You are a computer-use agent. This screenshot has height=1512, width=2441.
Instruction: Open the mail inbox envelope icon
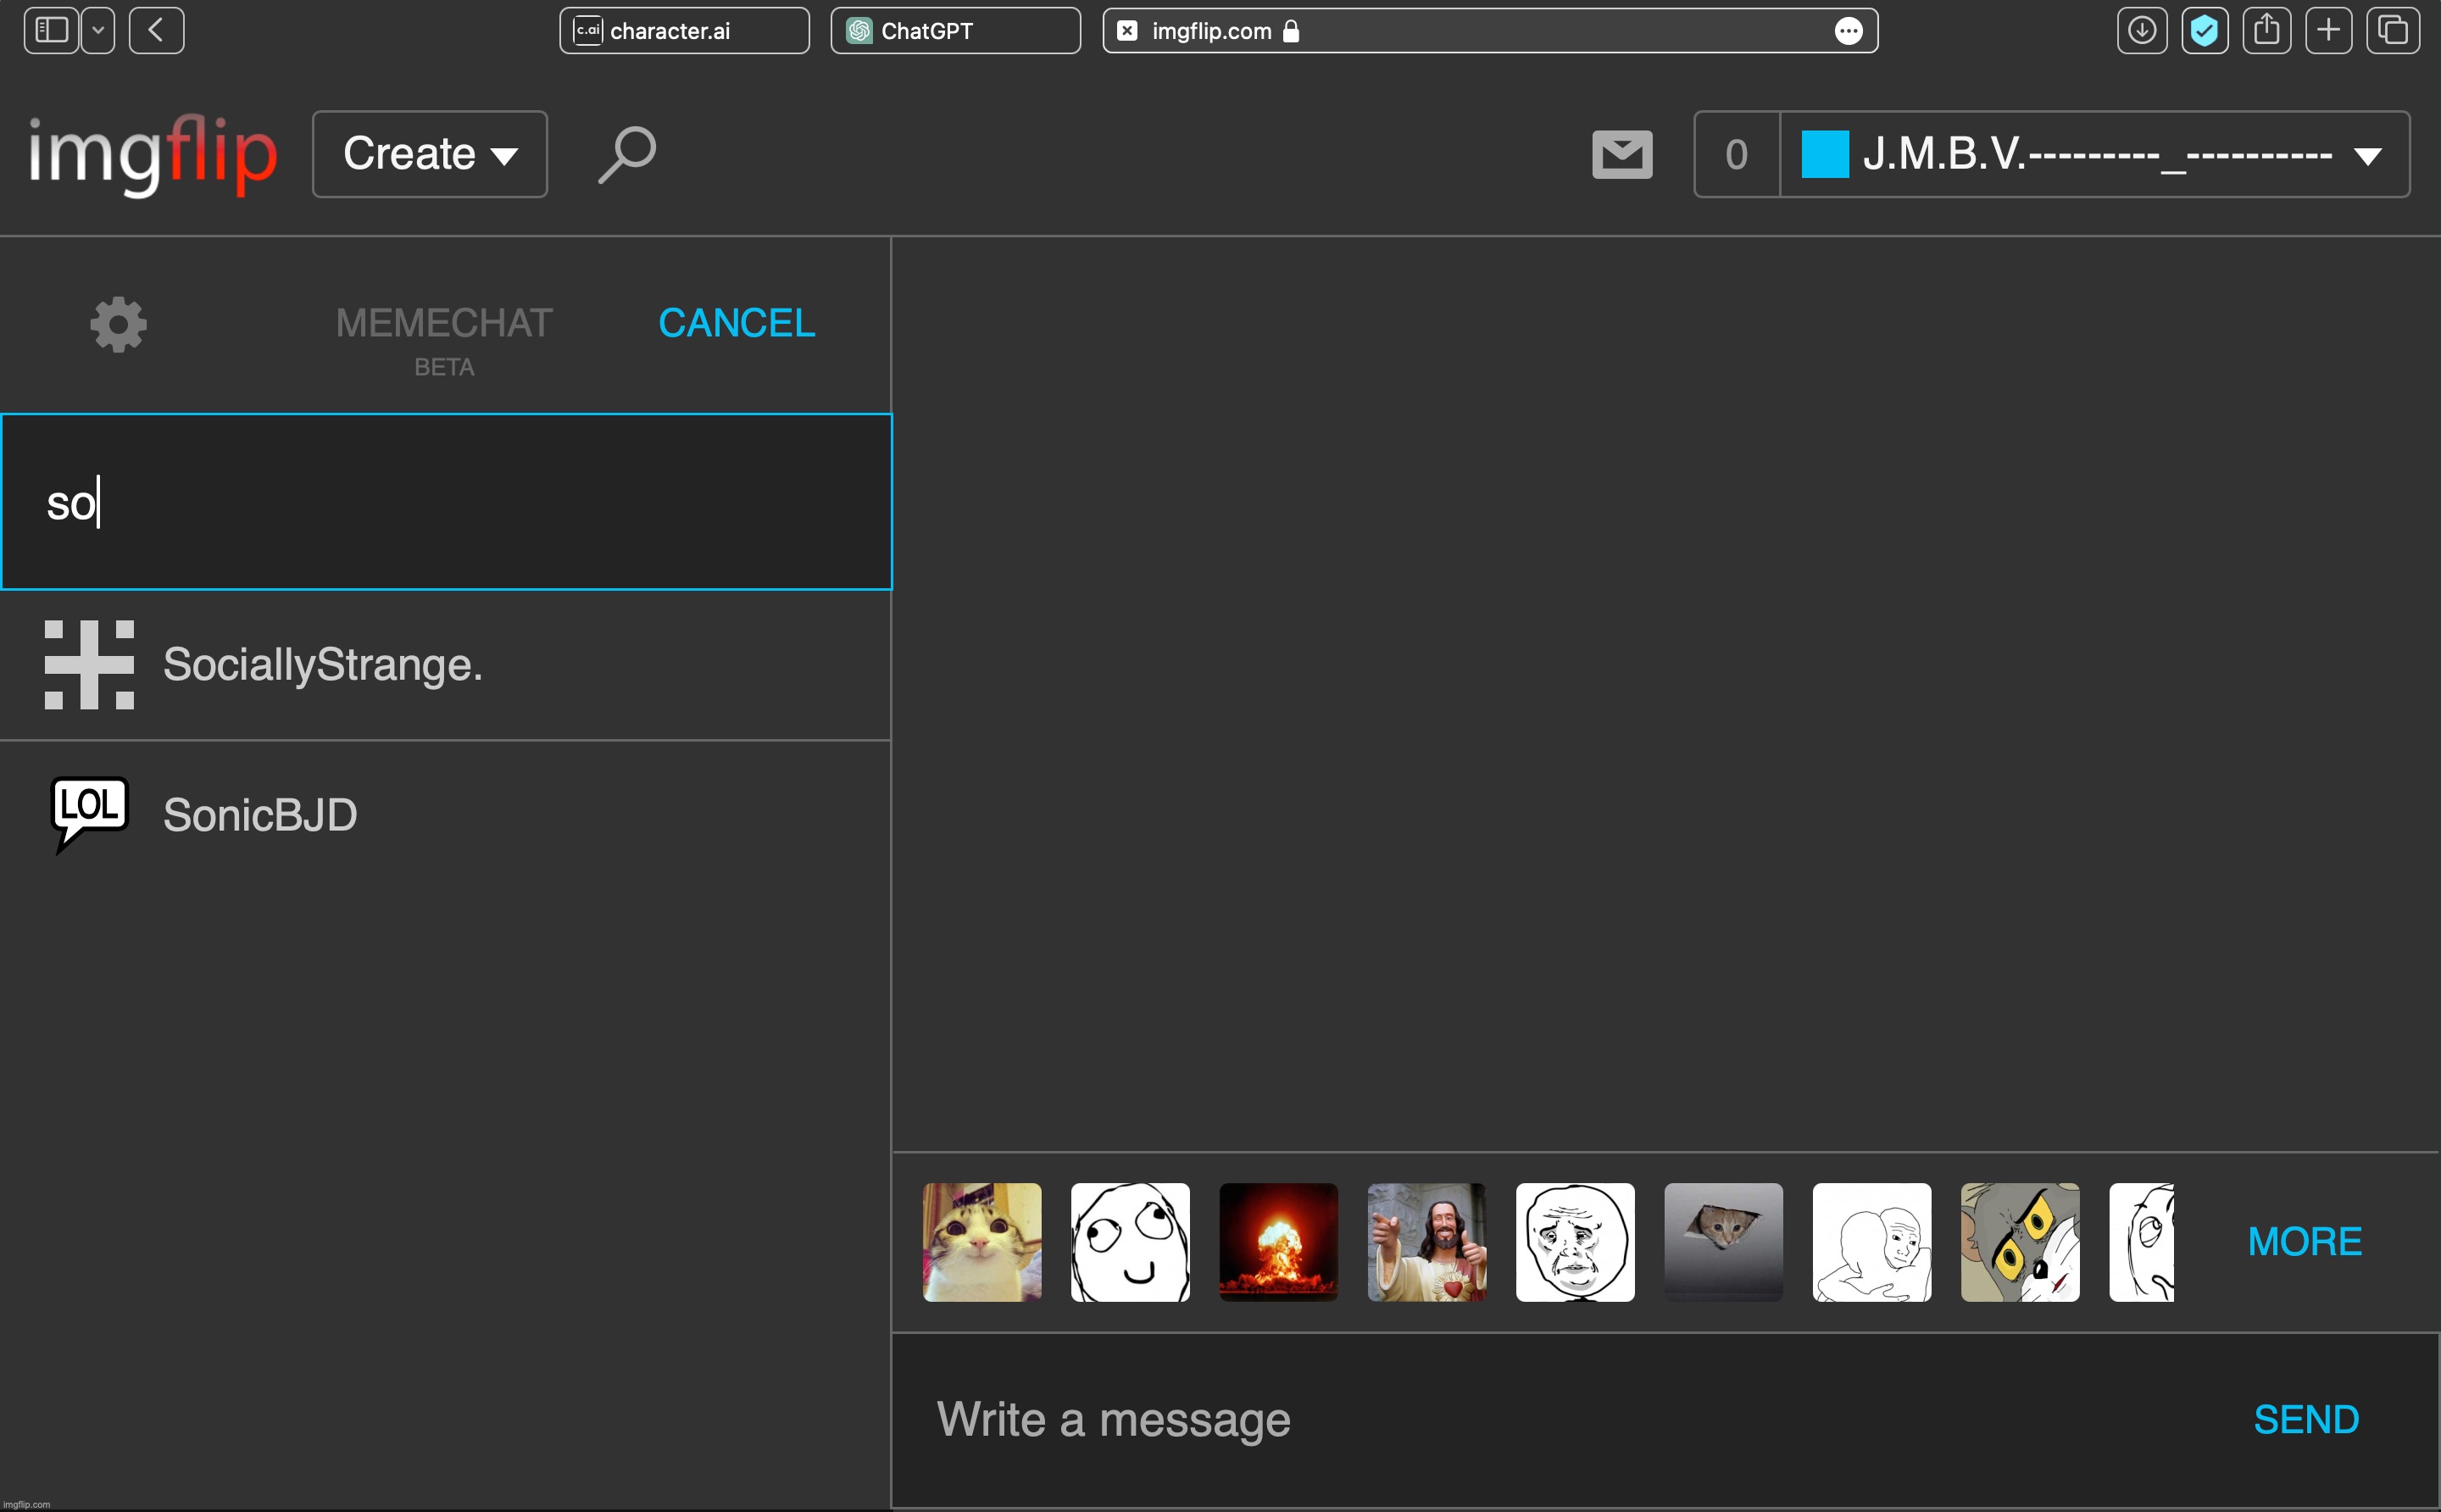[1621, 154]
